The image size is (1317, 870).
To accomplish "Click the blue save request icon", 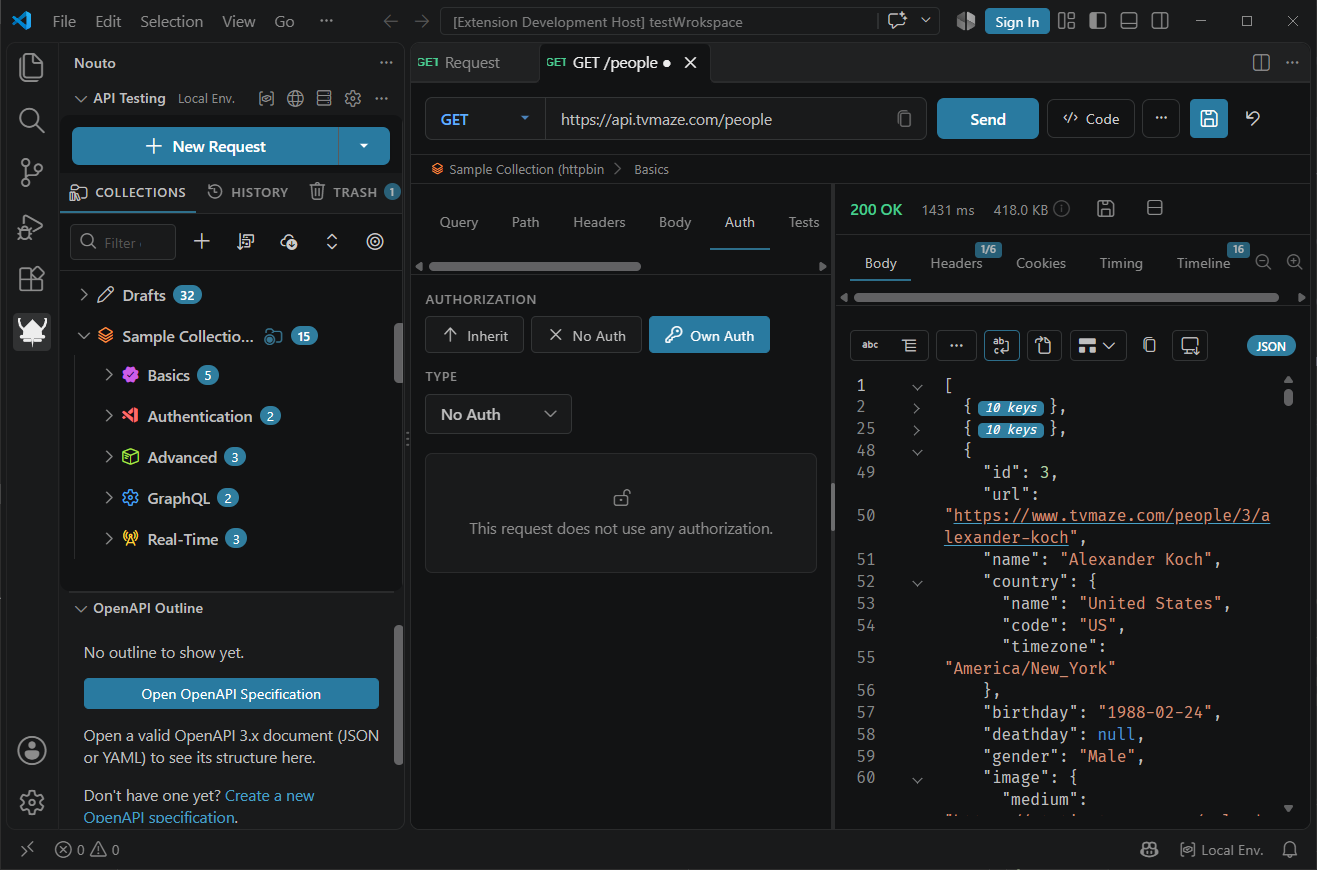I will pyautogui.click(x=1209, y=119).
